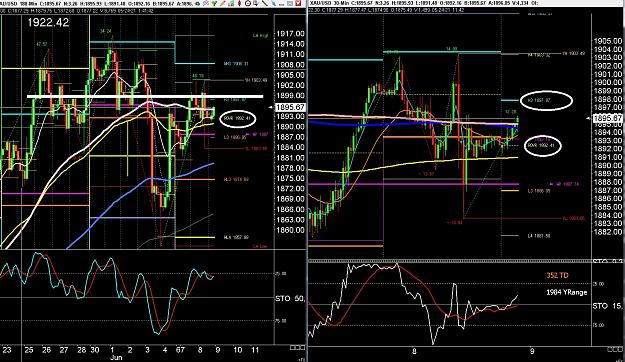Click 1905.00 on right chart price axis
This screenshot has width=625, height=362.
tap(608, 41)
